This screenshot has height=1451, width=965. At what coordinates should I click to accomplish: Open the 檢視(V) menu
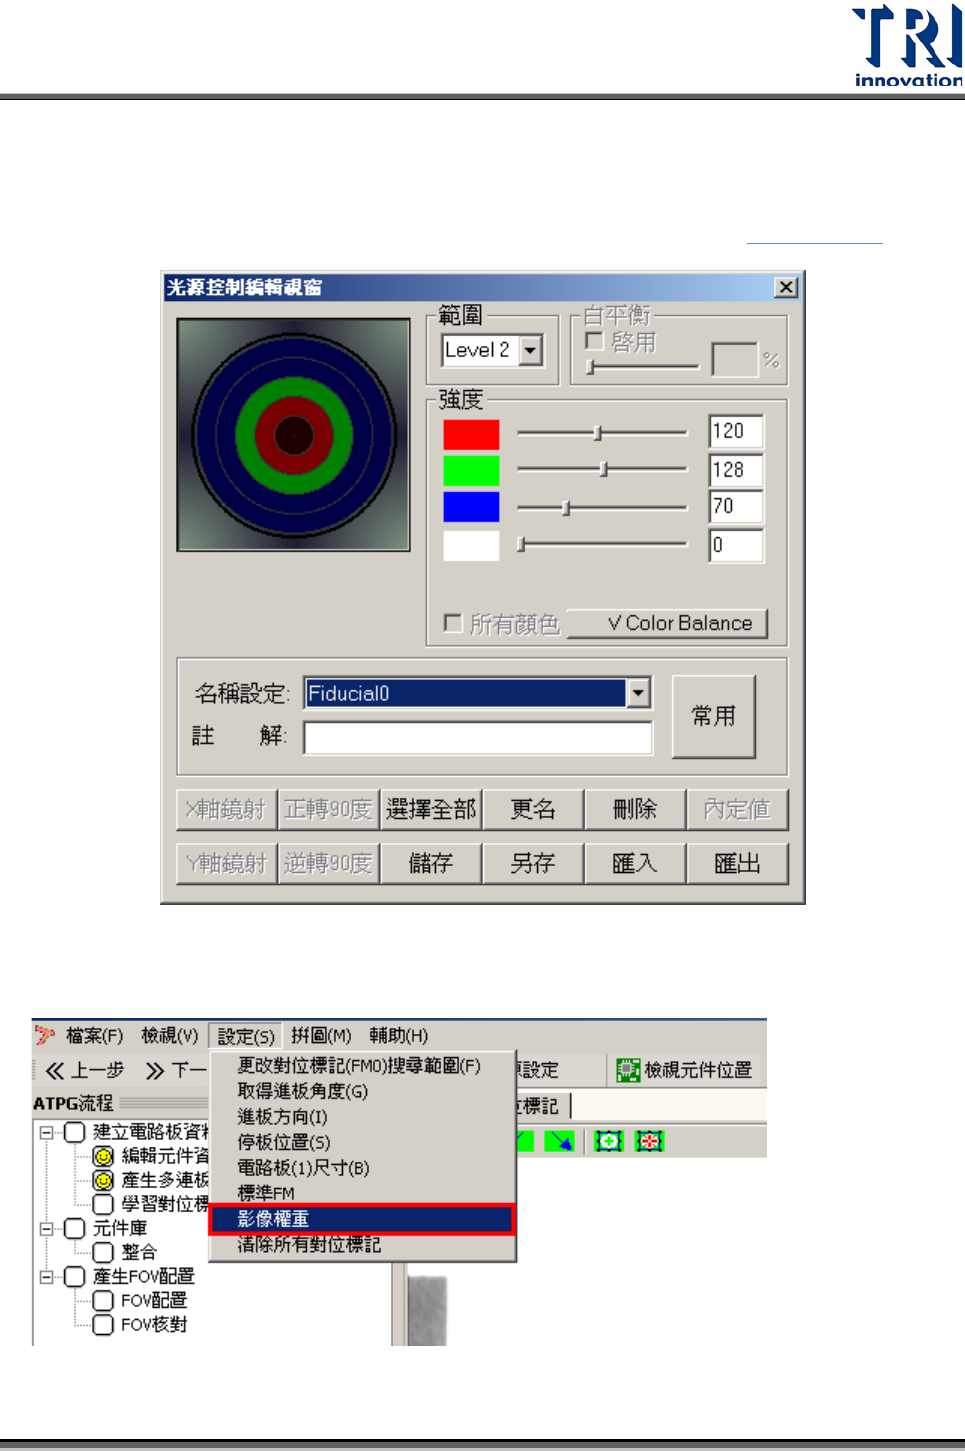click(170, 1036)
